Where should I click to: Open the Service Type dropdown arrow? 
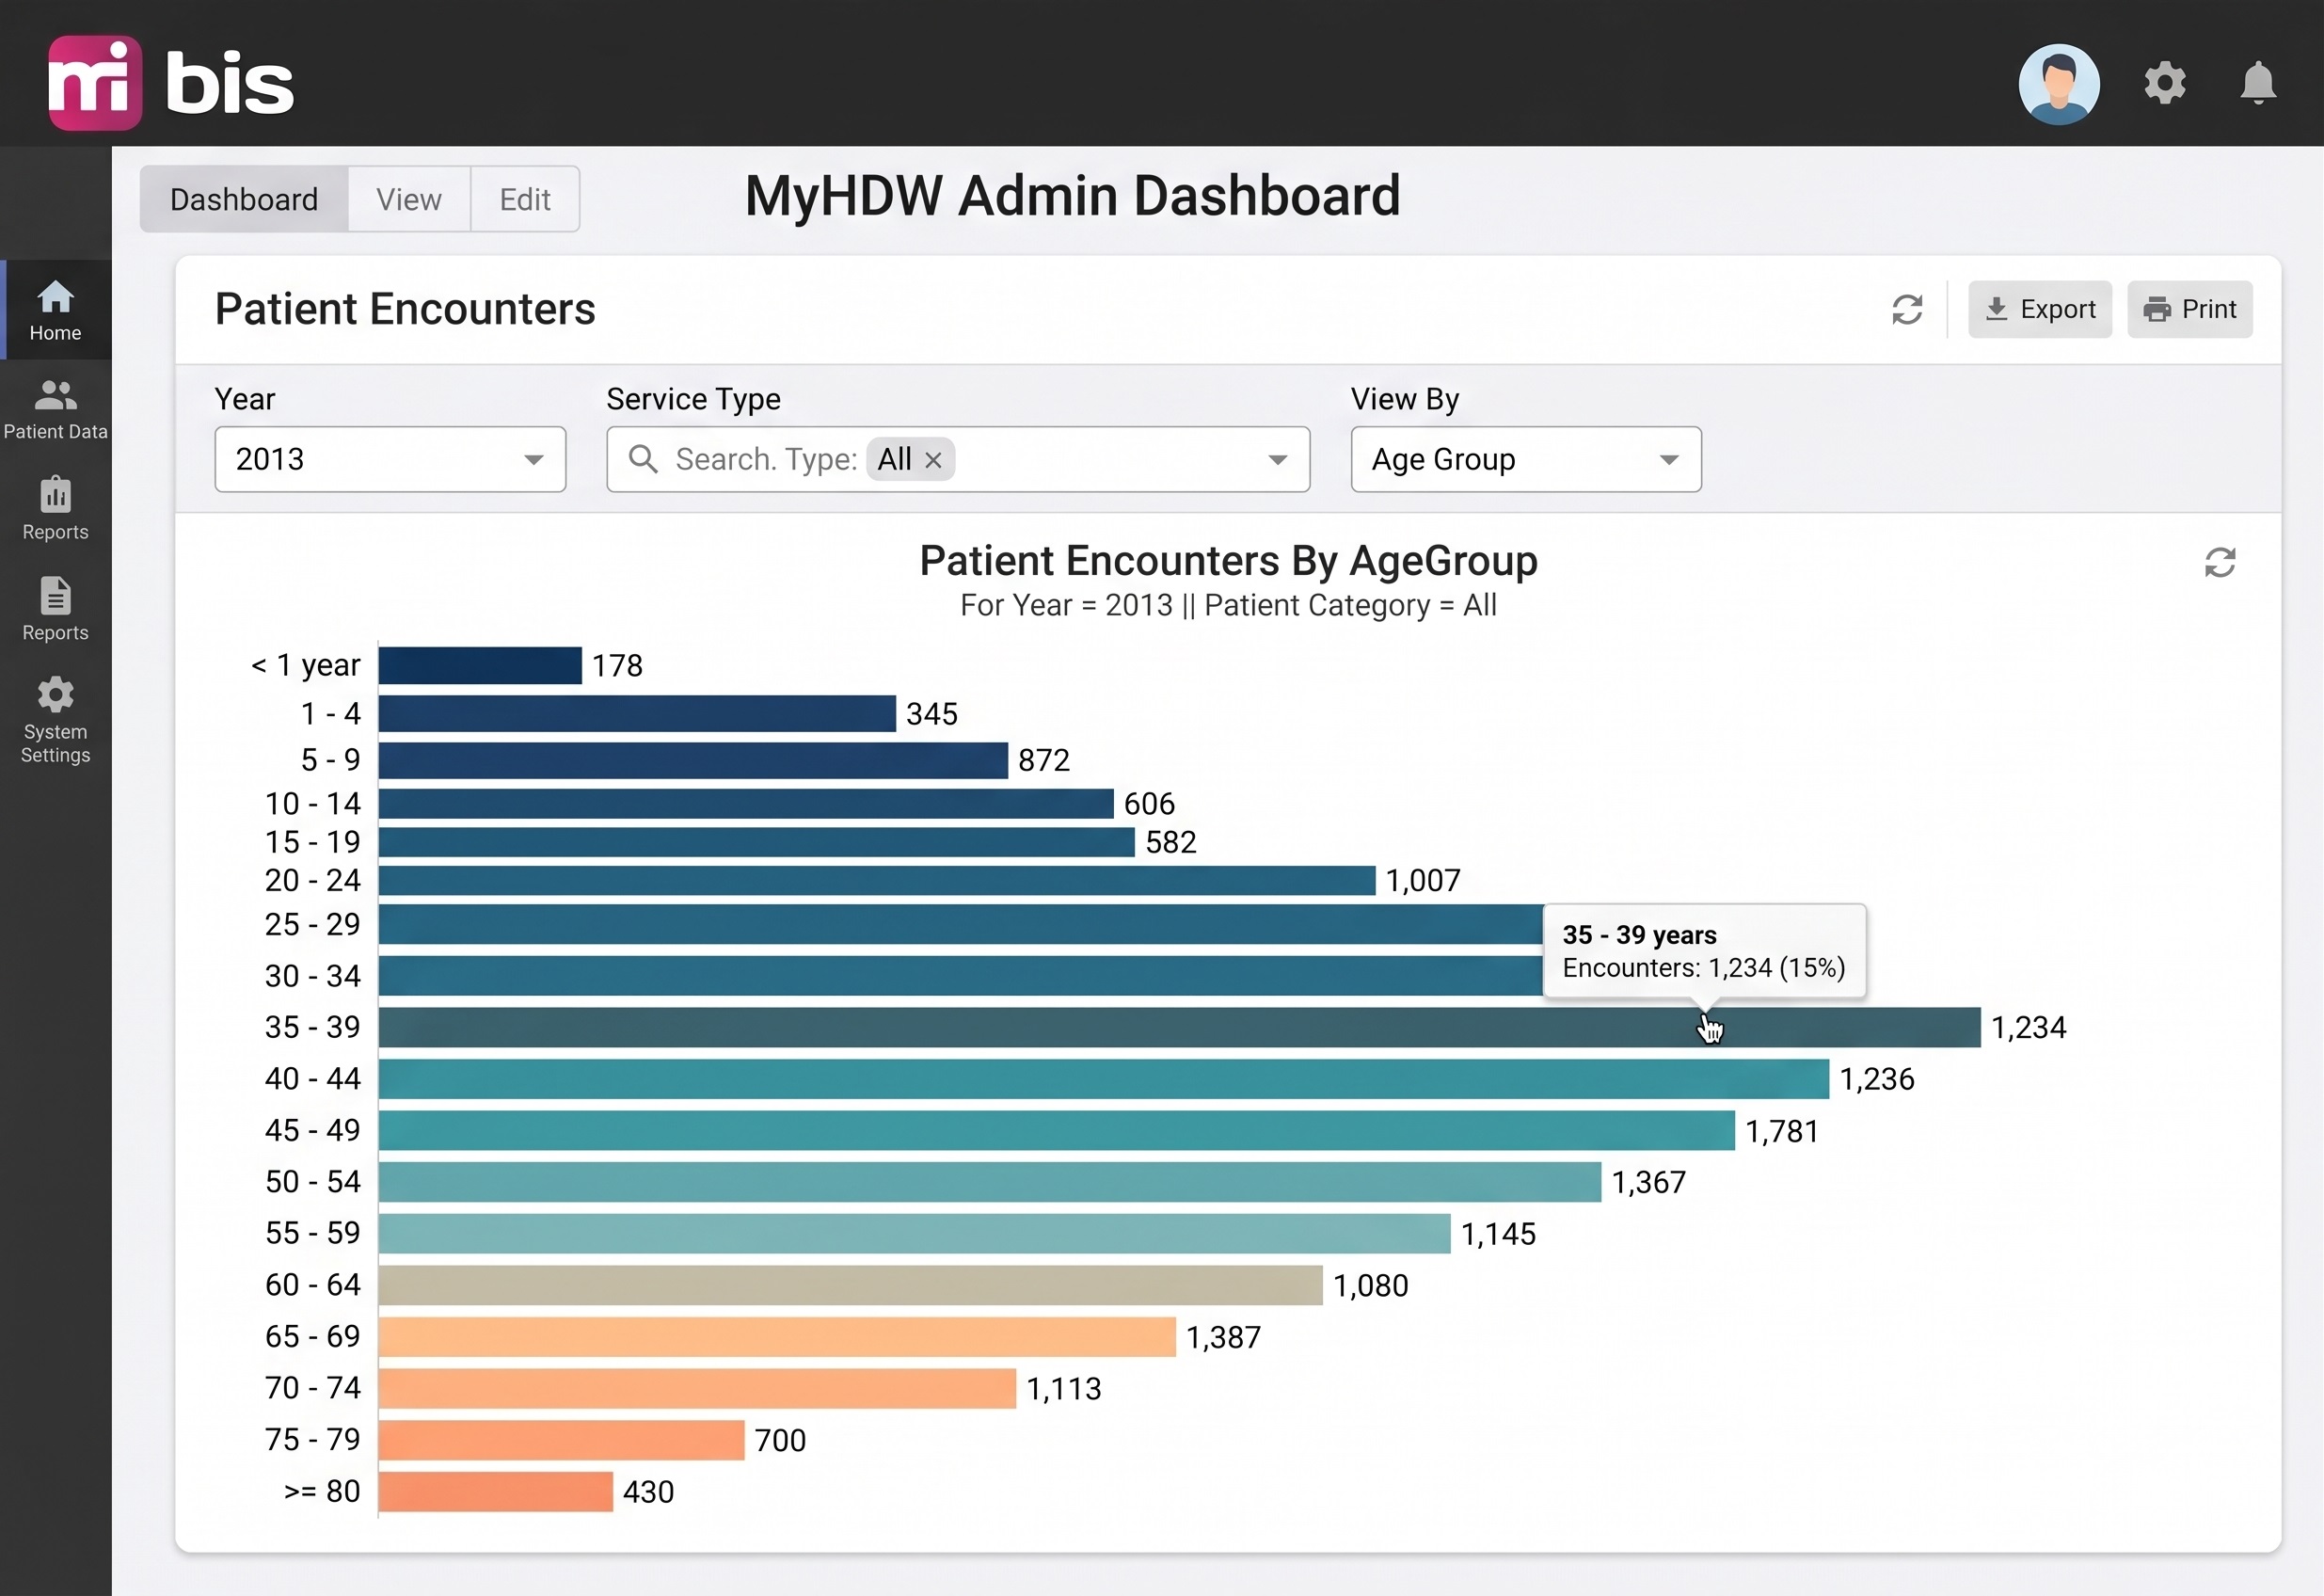point(1276,460)
